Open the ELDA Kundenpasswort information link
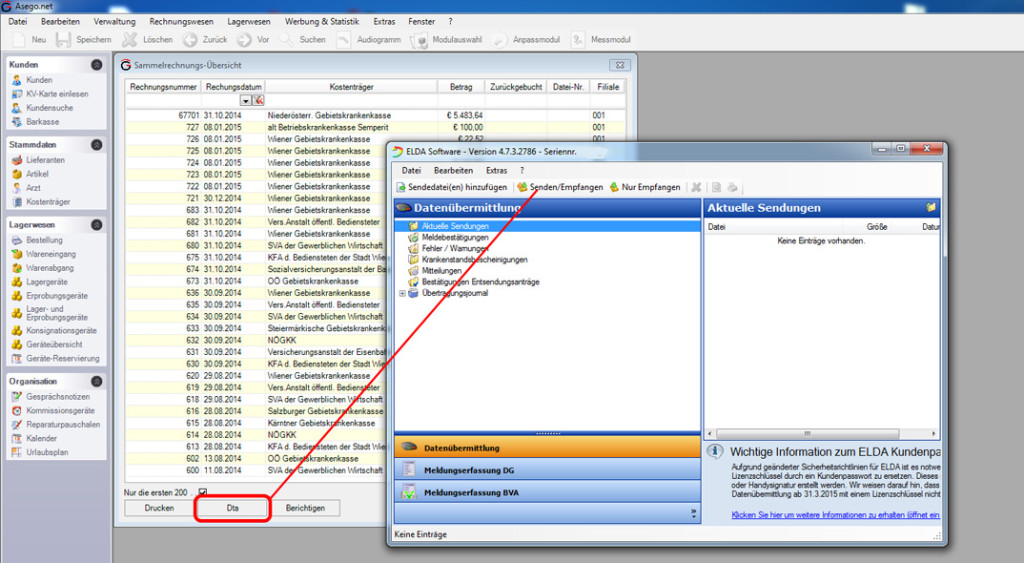Screen dimensions: 1024x563 [835, 515]
